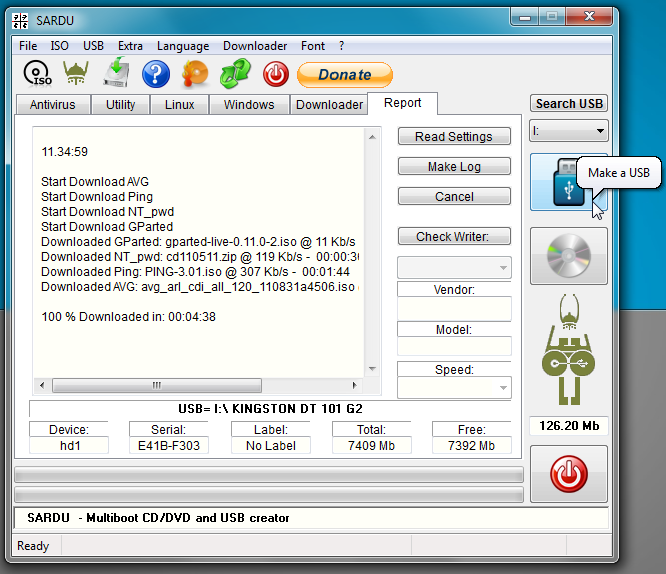Viewport: 666px width, 574px height.
Task: Switch to the Downloader tab
Action: (329, 105)
